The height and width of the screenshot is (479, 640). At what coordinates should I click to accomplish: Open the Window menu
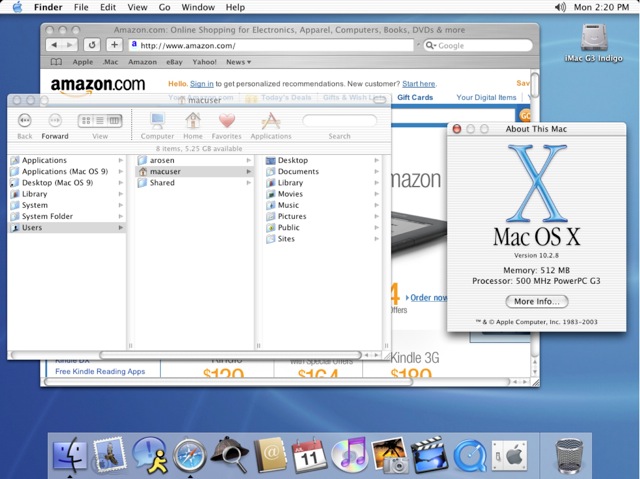(198, 7)
